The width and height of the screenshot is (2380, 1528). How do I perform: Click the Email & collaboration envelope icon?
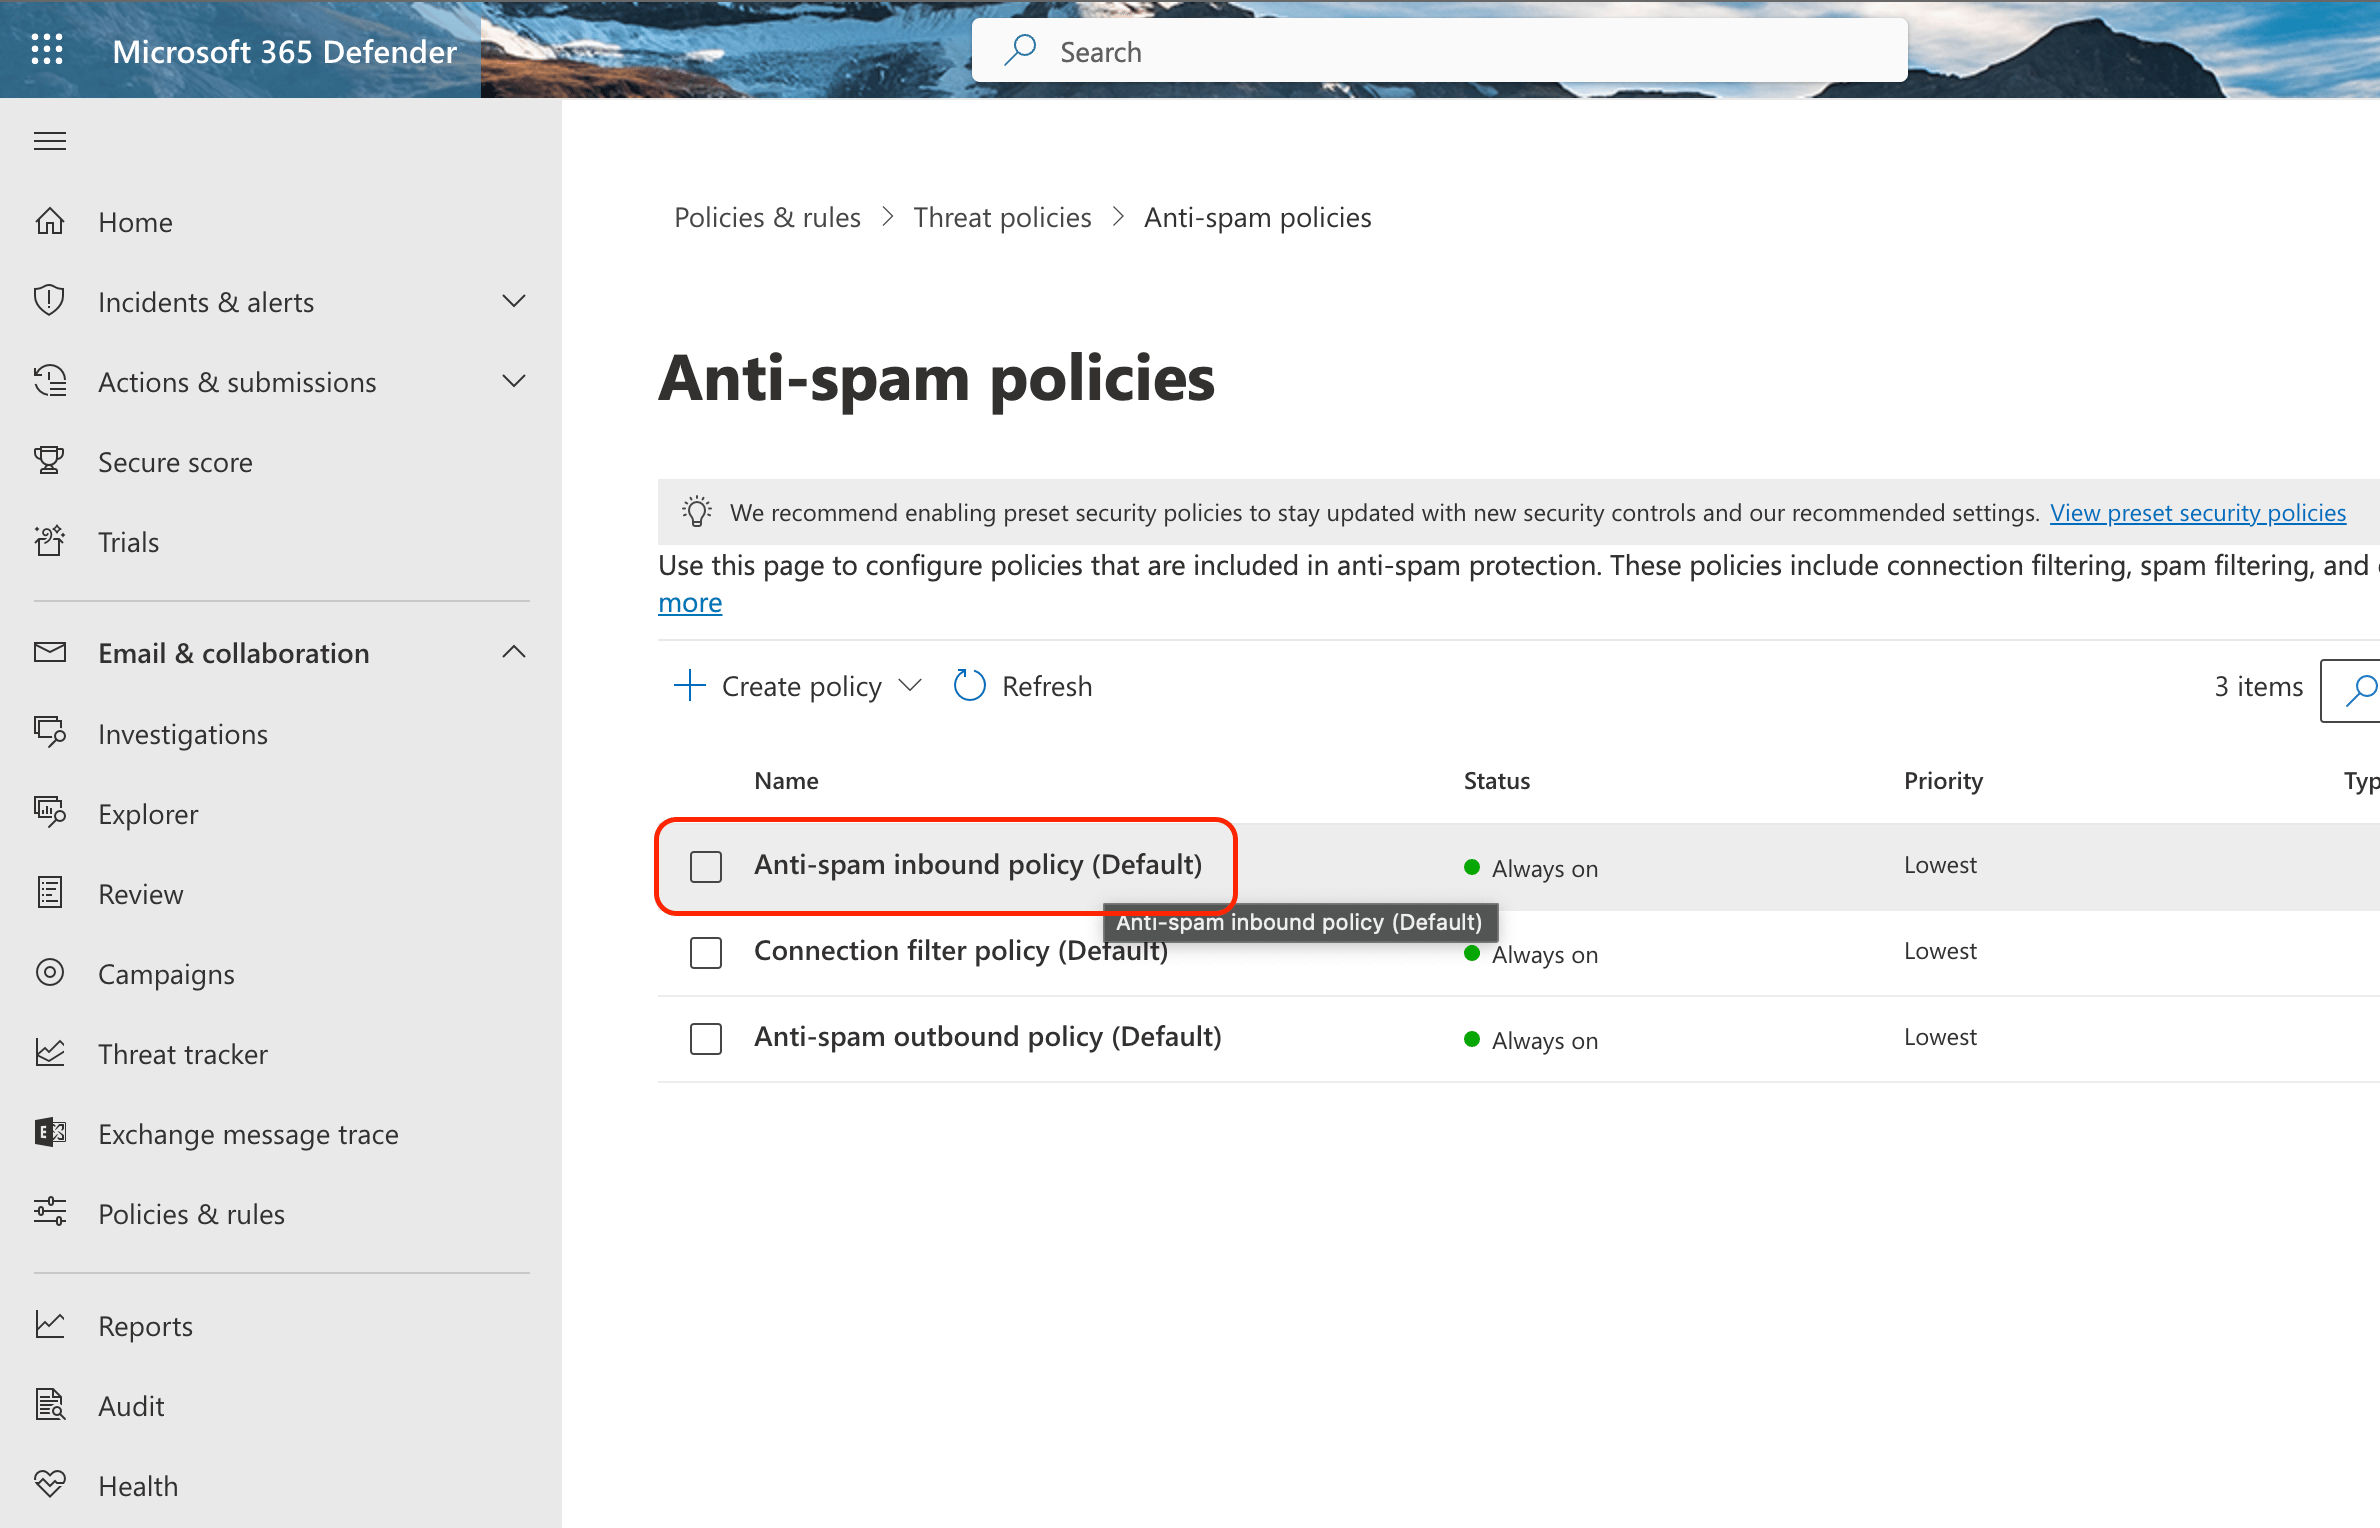[x=50, y=652]
